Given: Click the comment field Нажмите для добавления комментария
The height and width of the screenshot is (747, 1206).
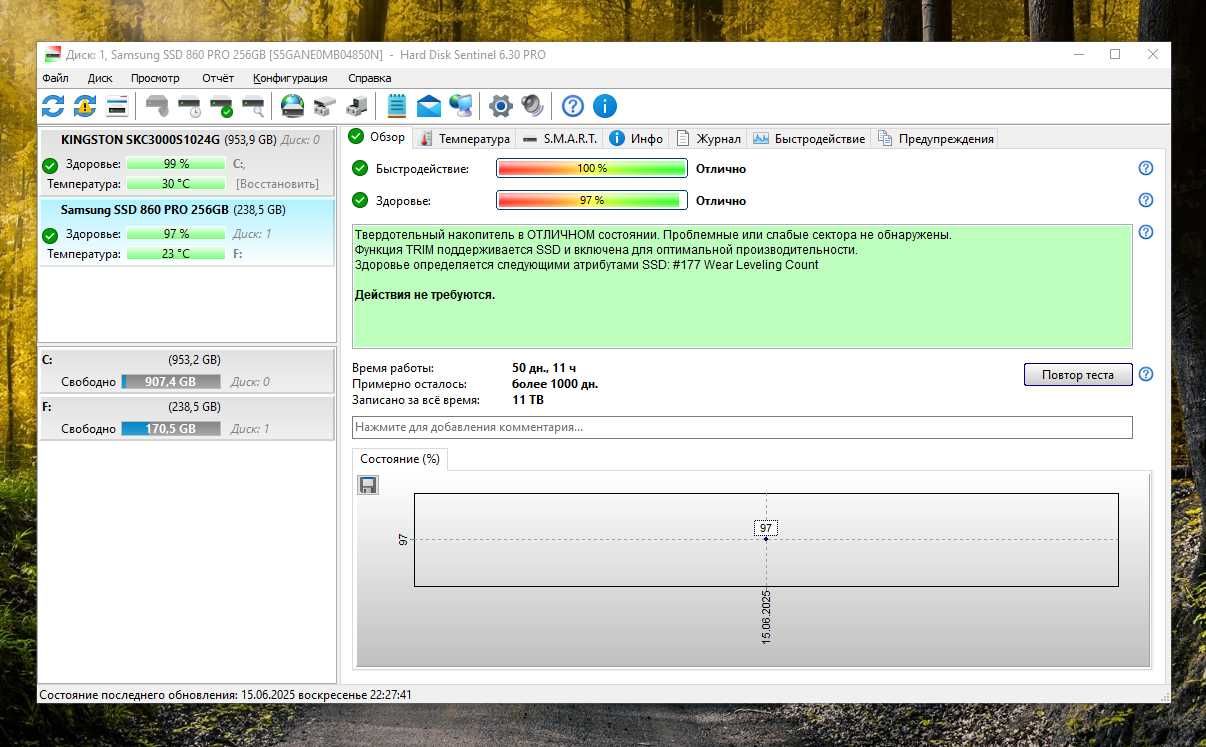Looking at the screenshot, I should (742, 427).
